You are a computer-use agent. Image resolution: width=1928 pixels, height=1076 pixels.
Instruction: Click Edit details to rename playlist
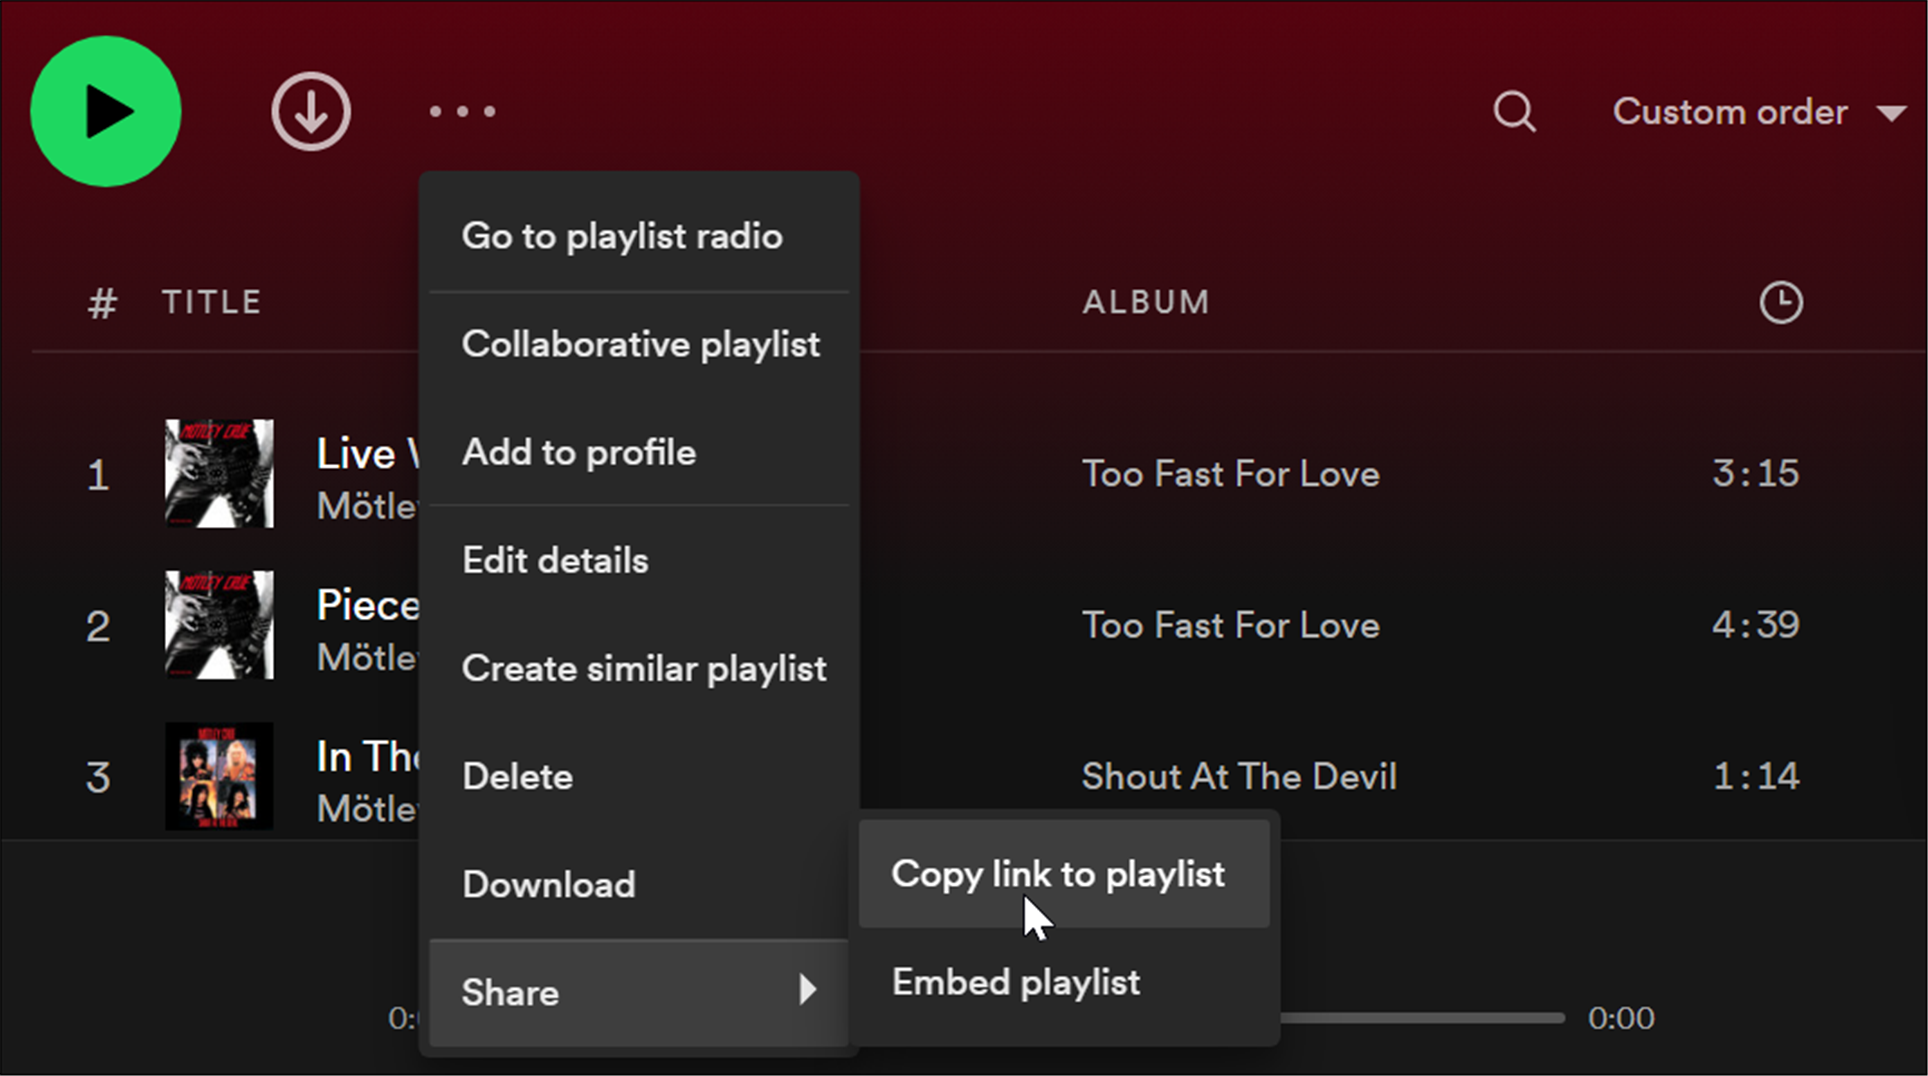coord(554,560)
